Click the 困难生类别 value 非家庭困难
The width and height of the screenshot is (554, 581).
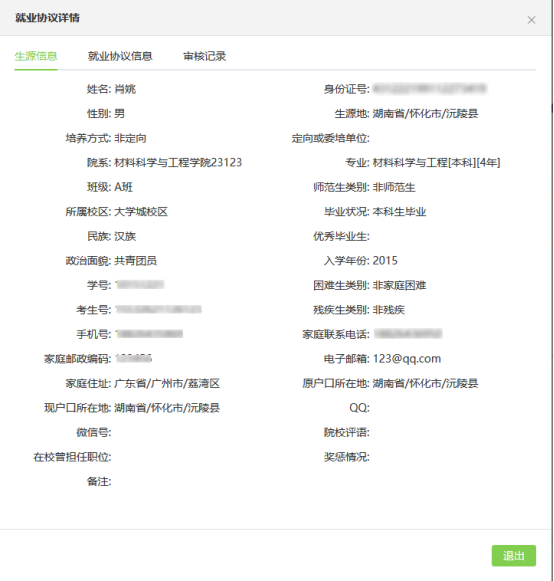399,285
